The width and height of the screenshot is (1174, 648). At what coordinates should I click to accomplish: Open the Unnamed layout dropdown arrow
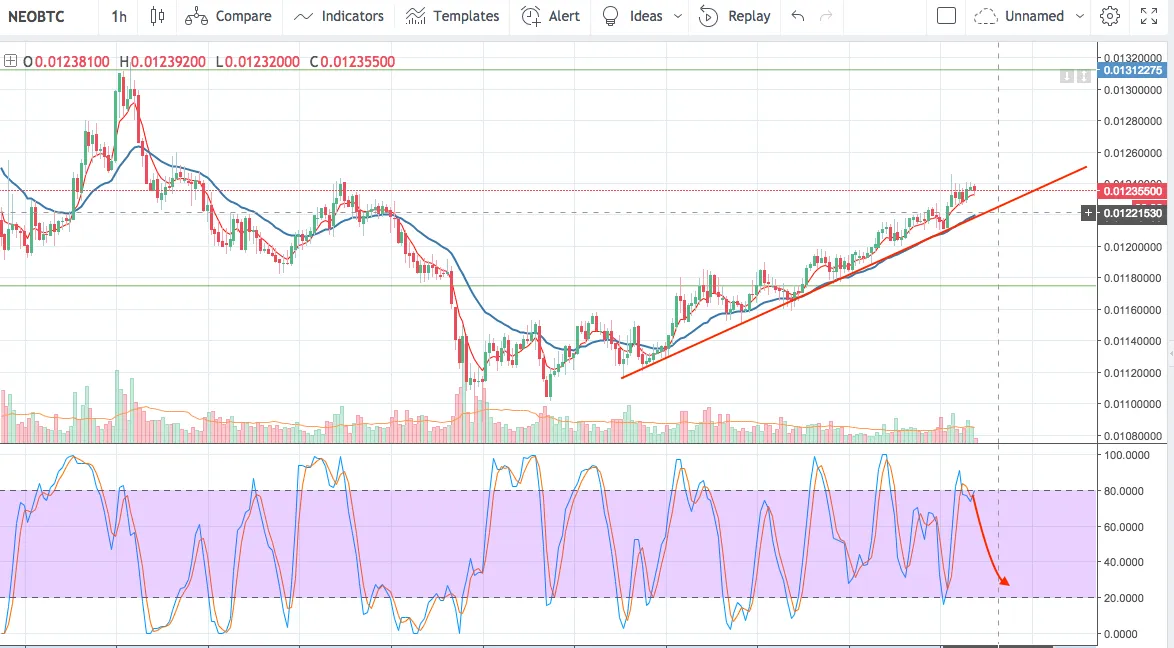point(1079,16)
